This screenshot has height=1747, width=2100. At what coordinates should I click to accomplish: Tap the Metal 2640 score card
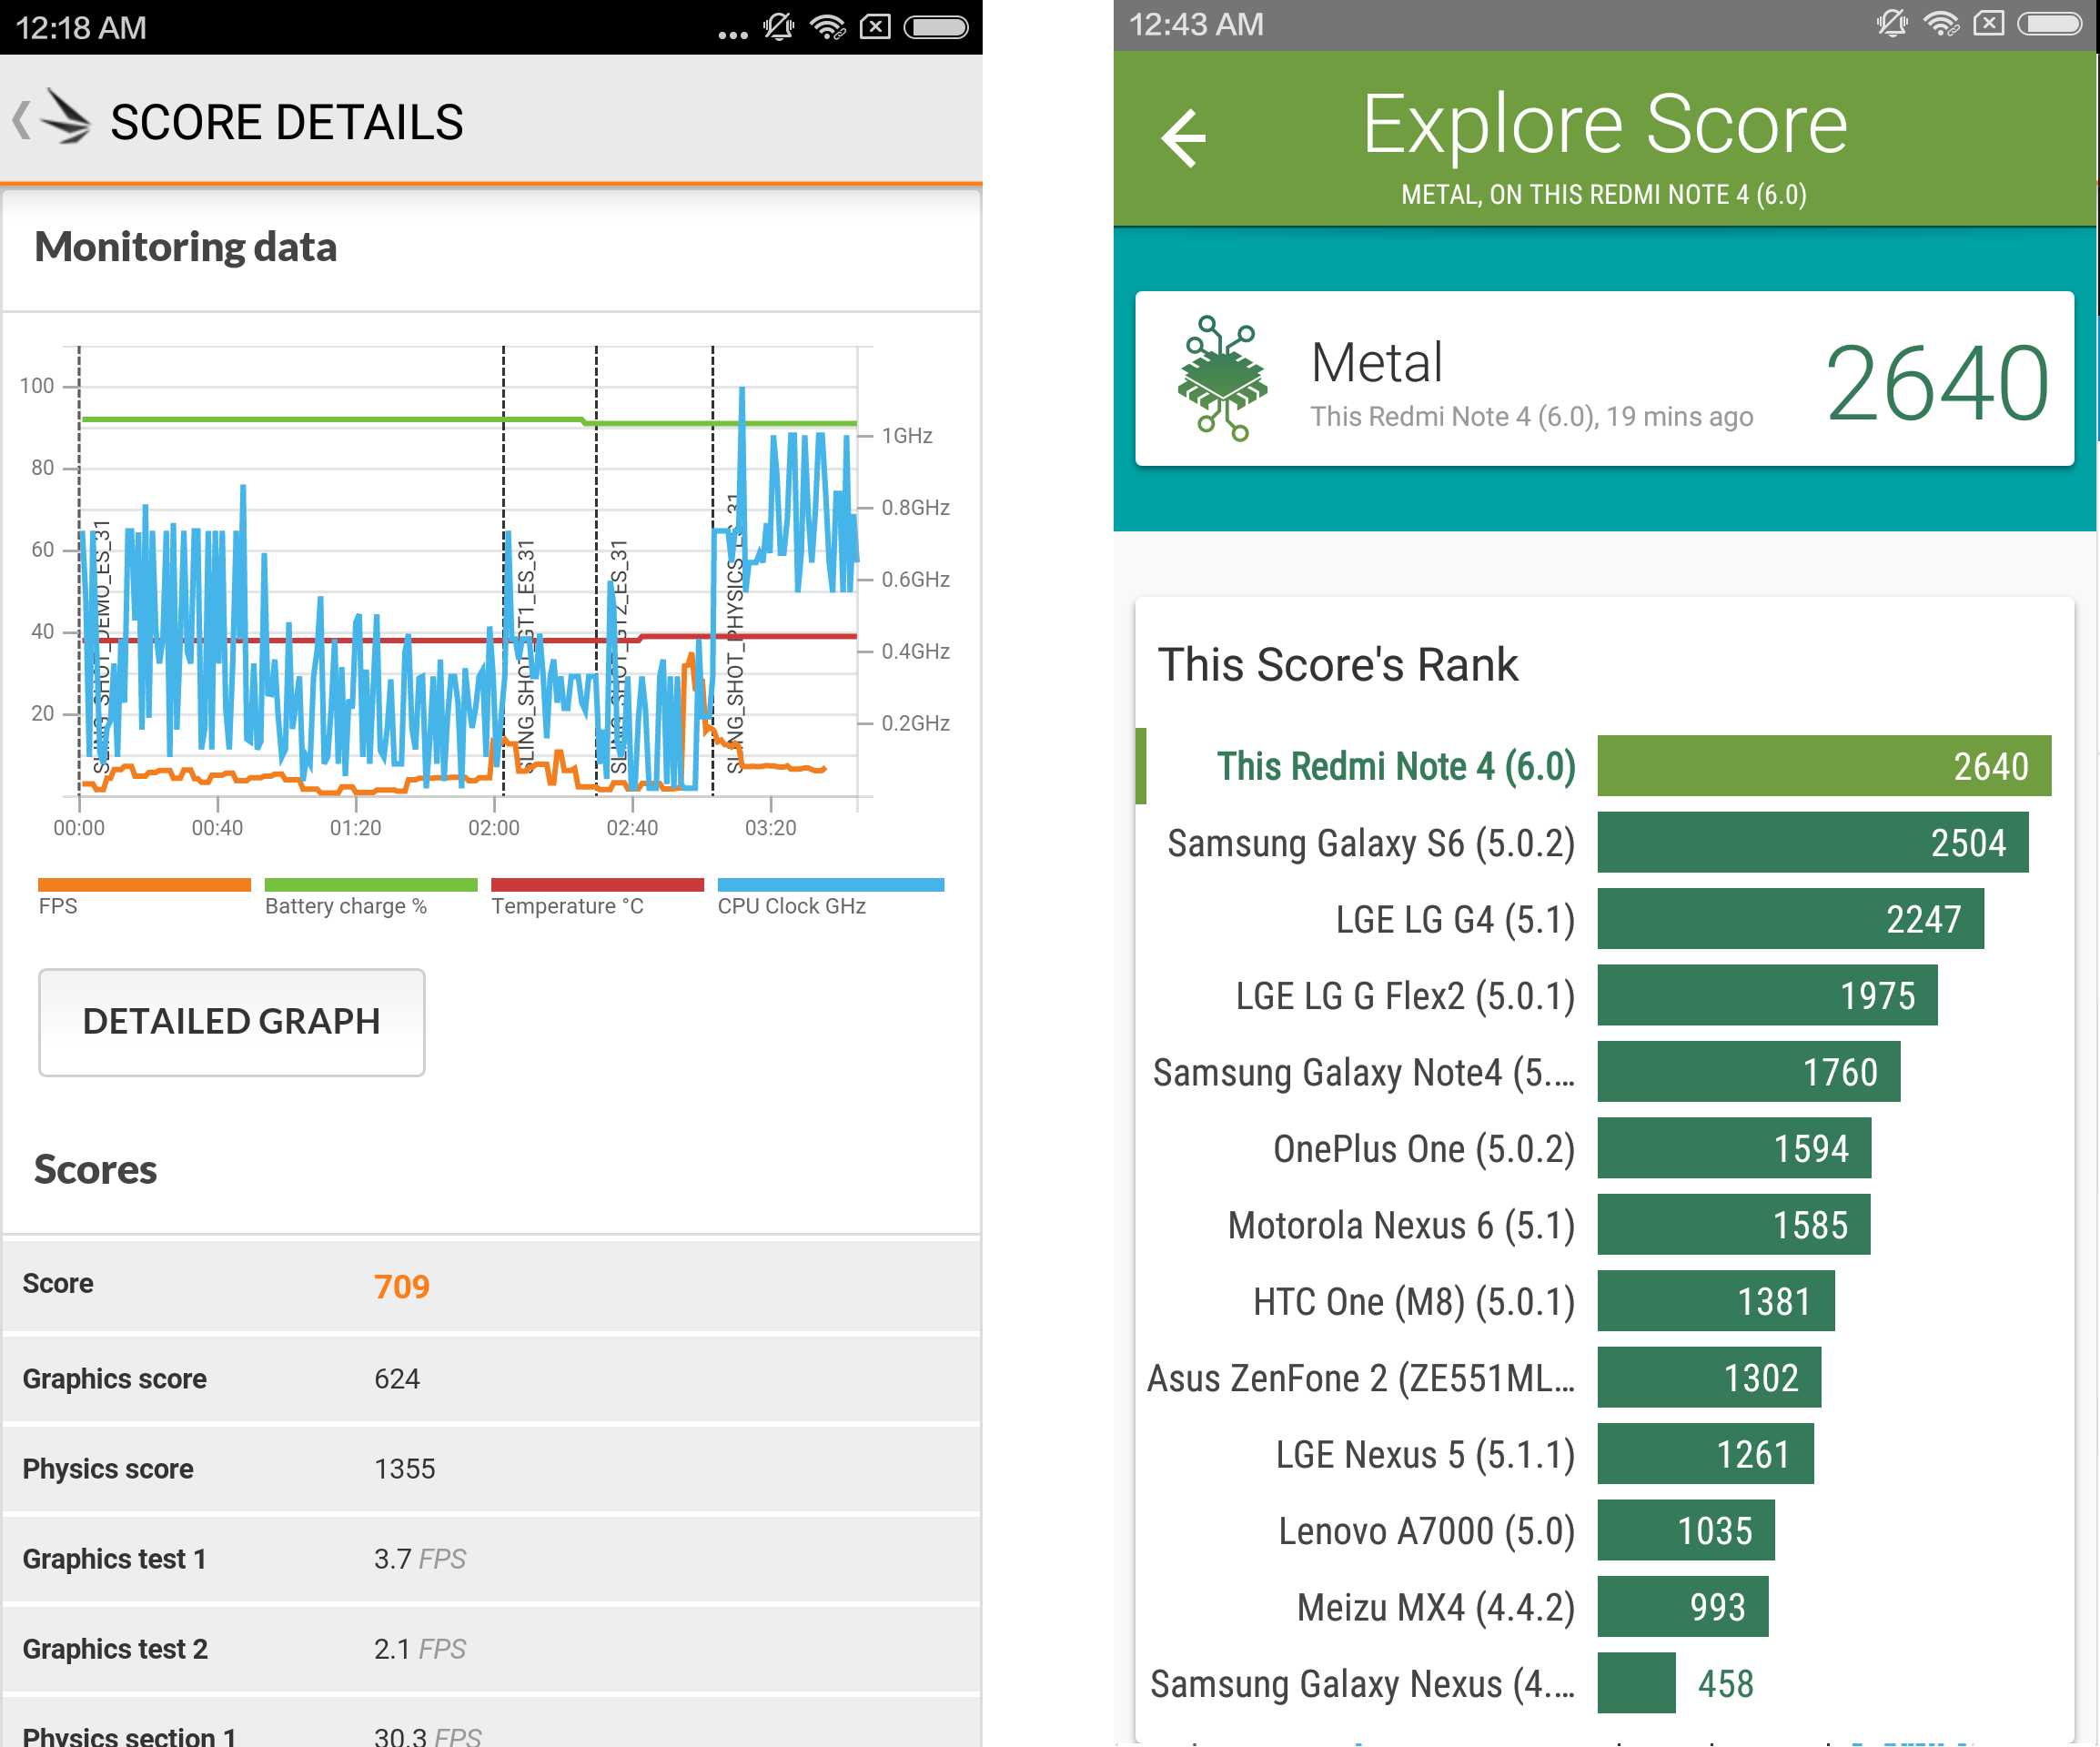coord(1604,379)
